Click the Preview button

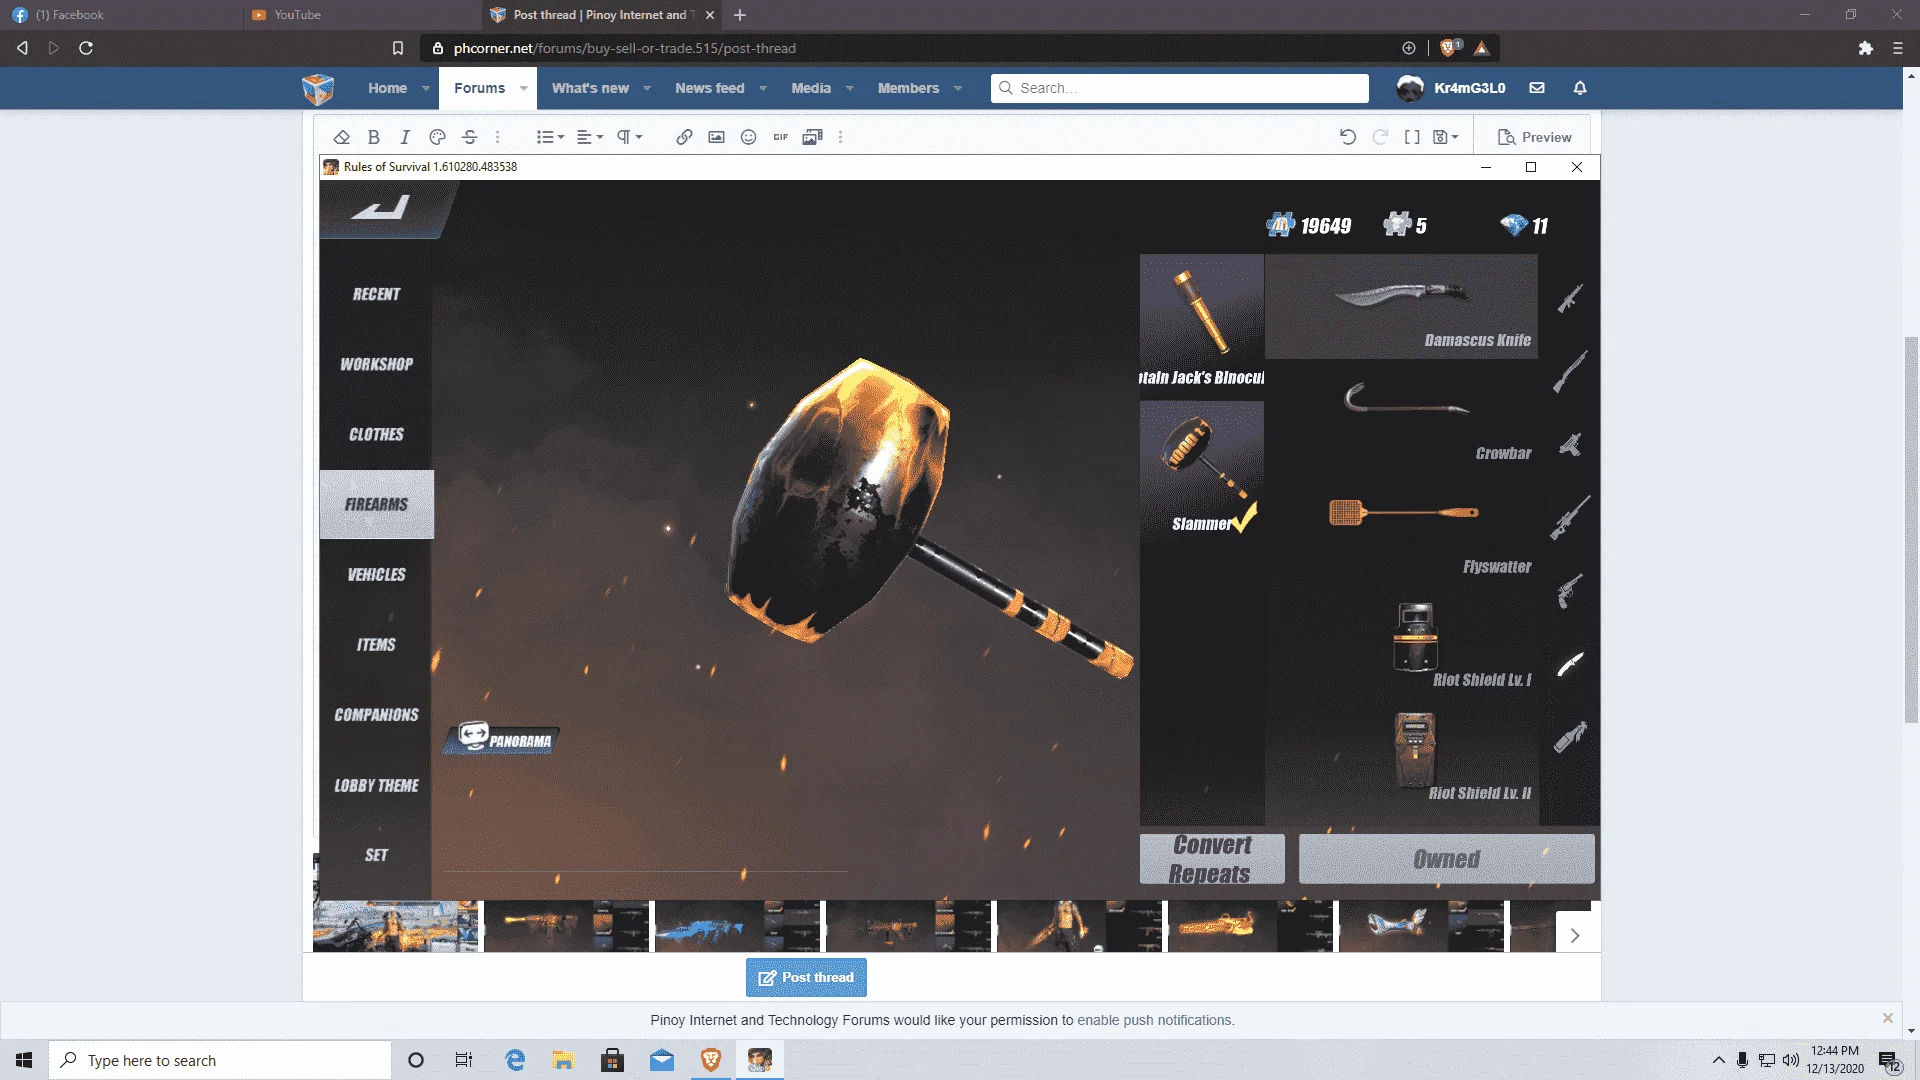pyautogui.click(x=1535, y=137)
